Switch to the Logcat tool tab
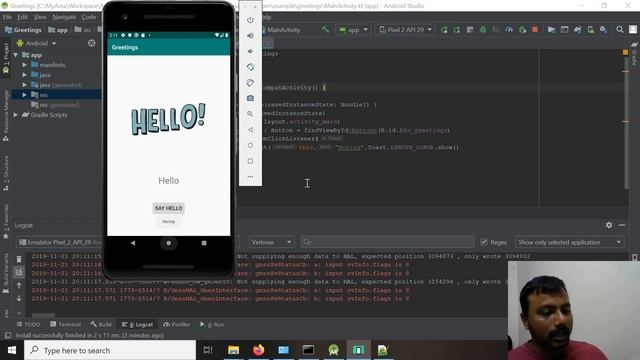Image resolution: width=640 pixels, height=360 pixels. tap(137, 324)
